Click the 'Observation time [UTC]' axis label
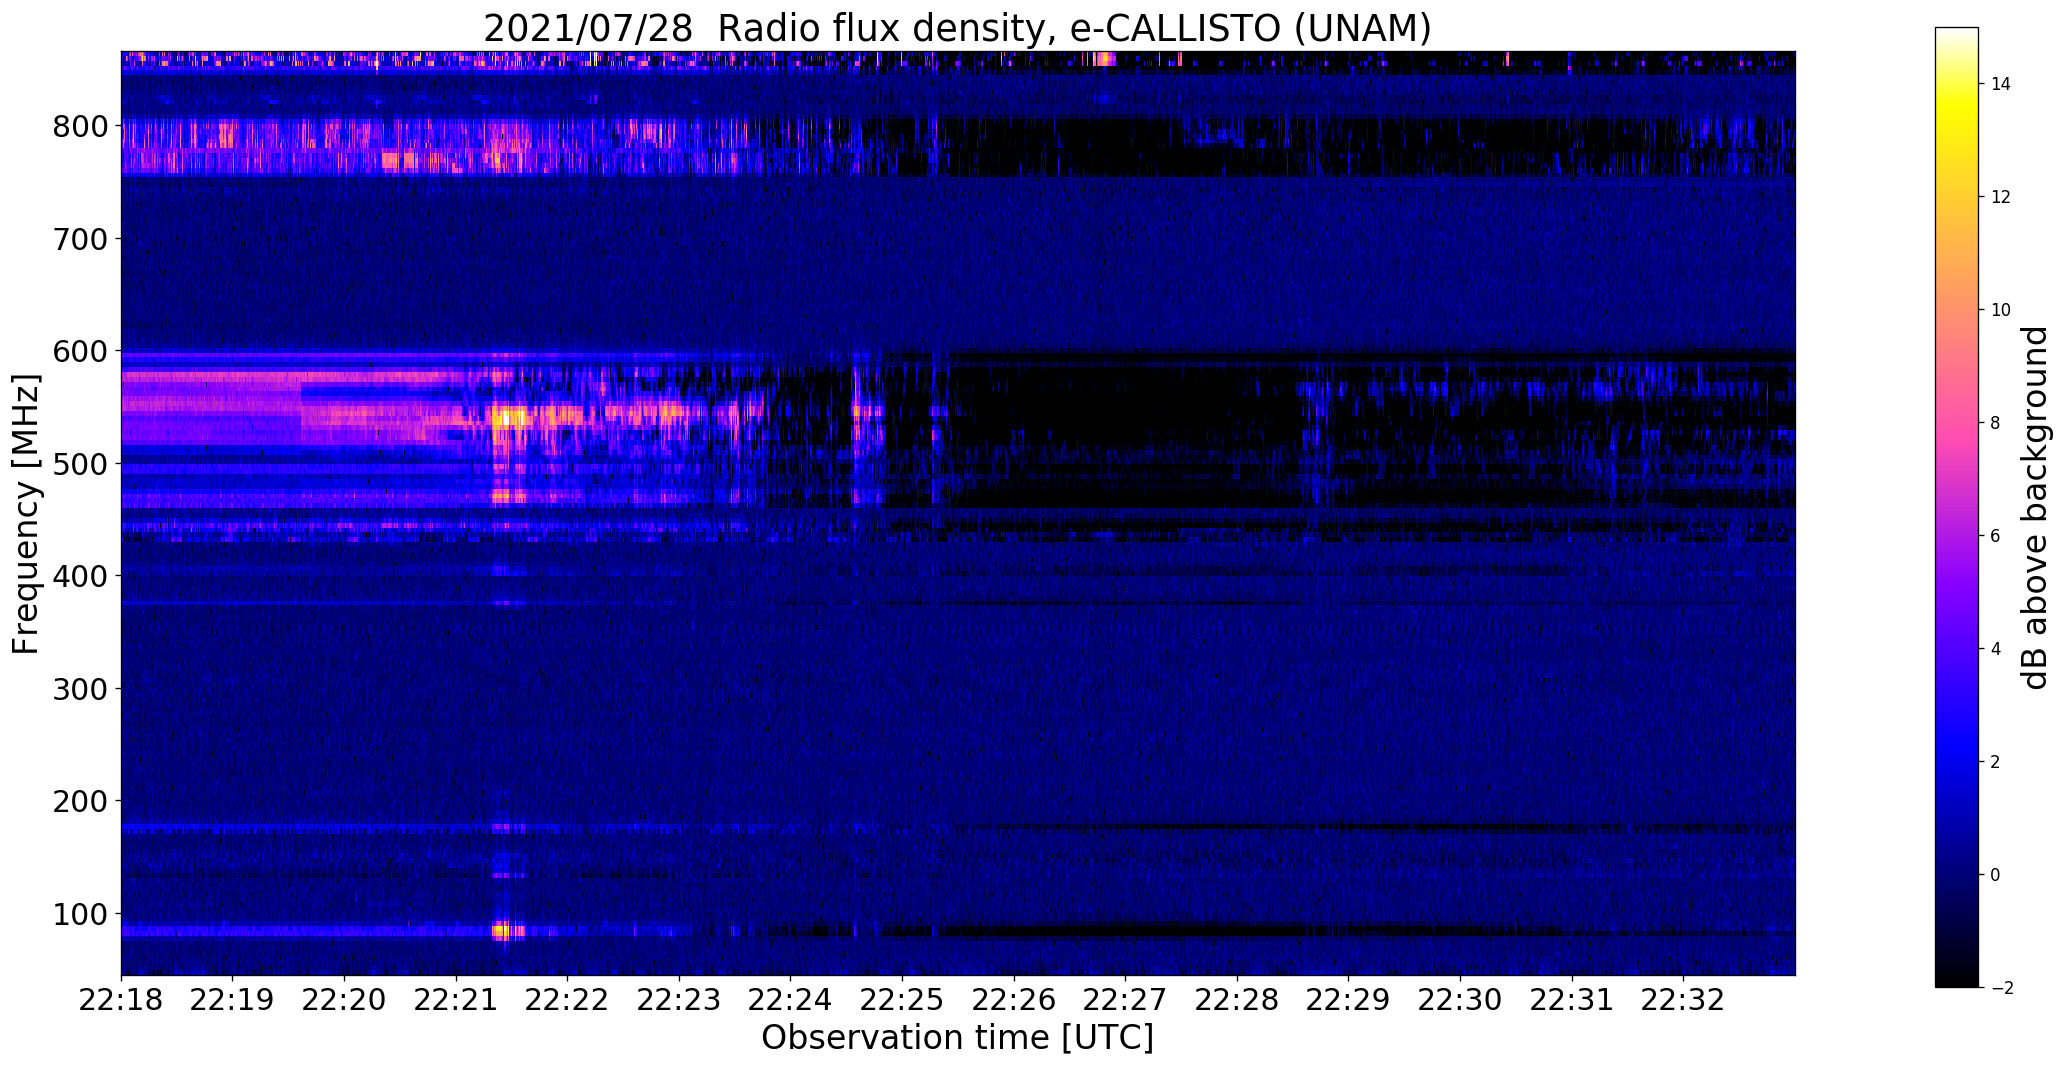Image resolution: width=2066 pixels, height=1067 pixels. coord(957,1037)
